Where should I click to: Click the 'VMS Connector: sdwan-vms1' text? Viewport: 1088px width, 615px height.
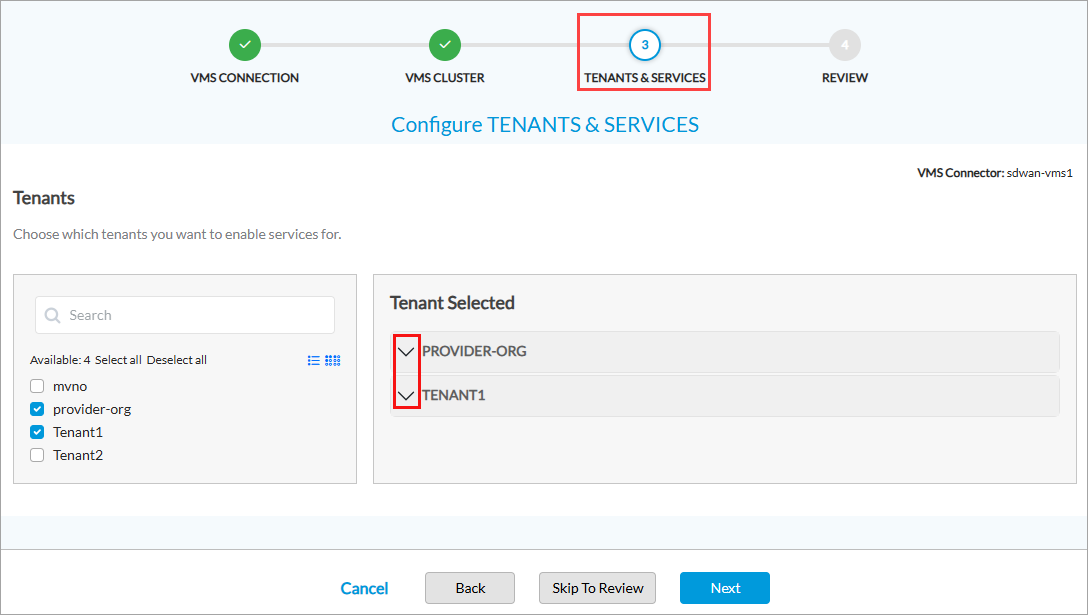[995, 173]
